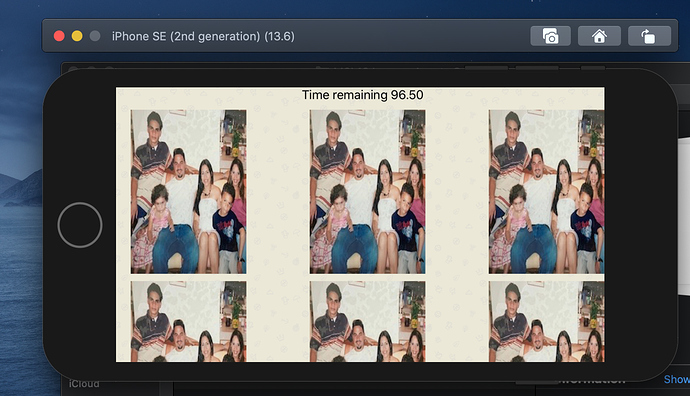Select the bottom-left family photo card
The width and height of the screenshot is (690, 396).
point(188,322)
